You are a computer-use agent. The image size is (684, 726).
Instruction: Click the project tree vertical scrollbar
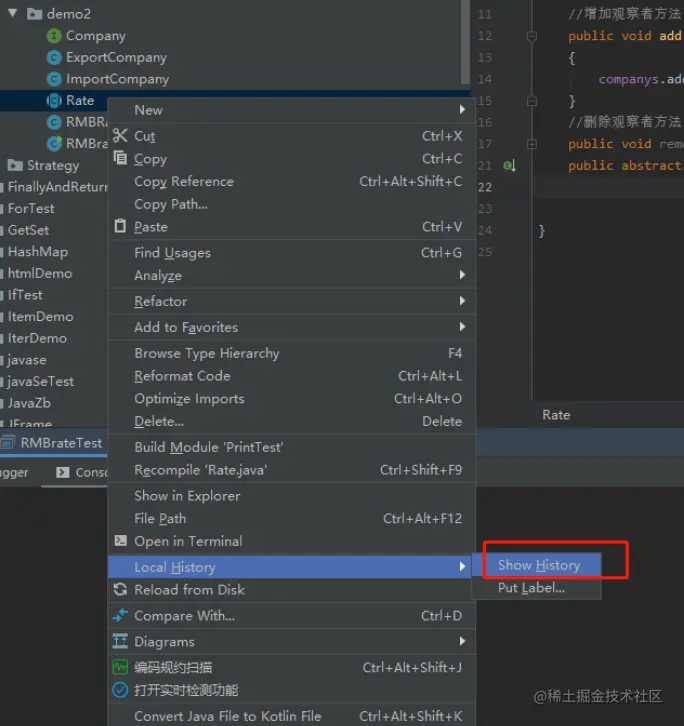point(465,42)
